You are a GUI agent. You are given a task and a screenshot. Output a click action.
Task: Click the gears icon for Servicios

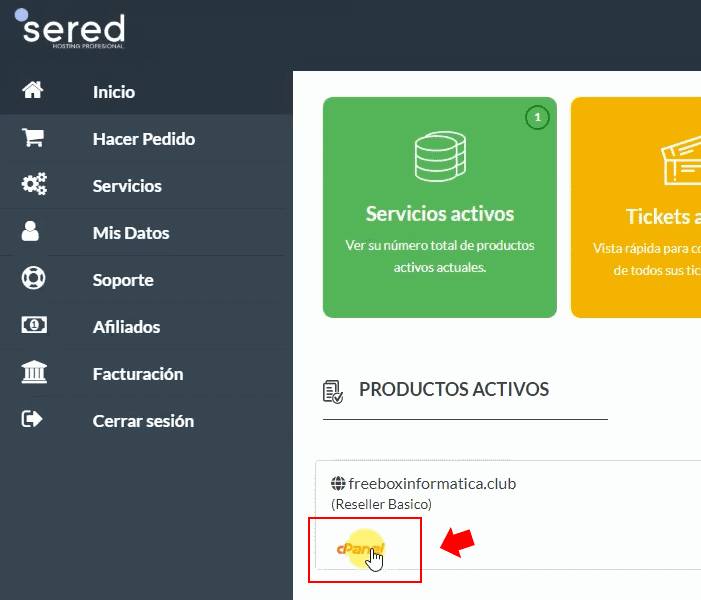(33, 185)
